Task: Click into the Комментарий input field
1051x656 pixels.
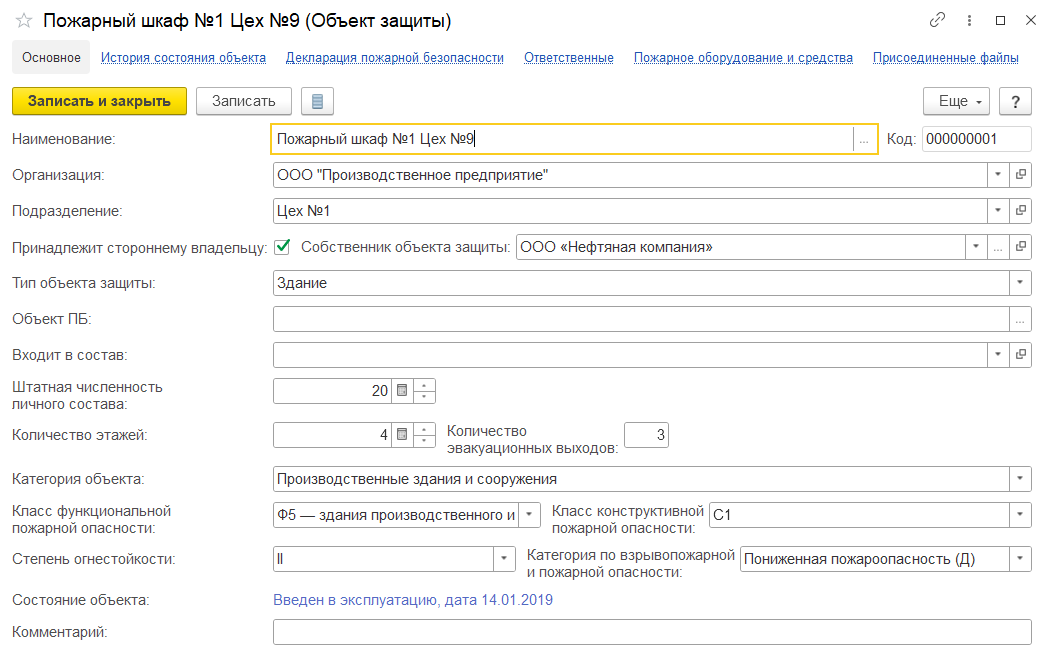Action: (x=650, y=632)
